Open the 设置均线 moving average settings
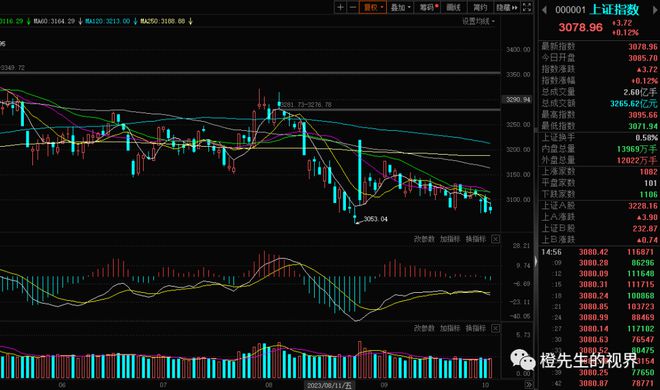This screenshot has height=390, width=660. point(478,21)
